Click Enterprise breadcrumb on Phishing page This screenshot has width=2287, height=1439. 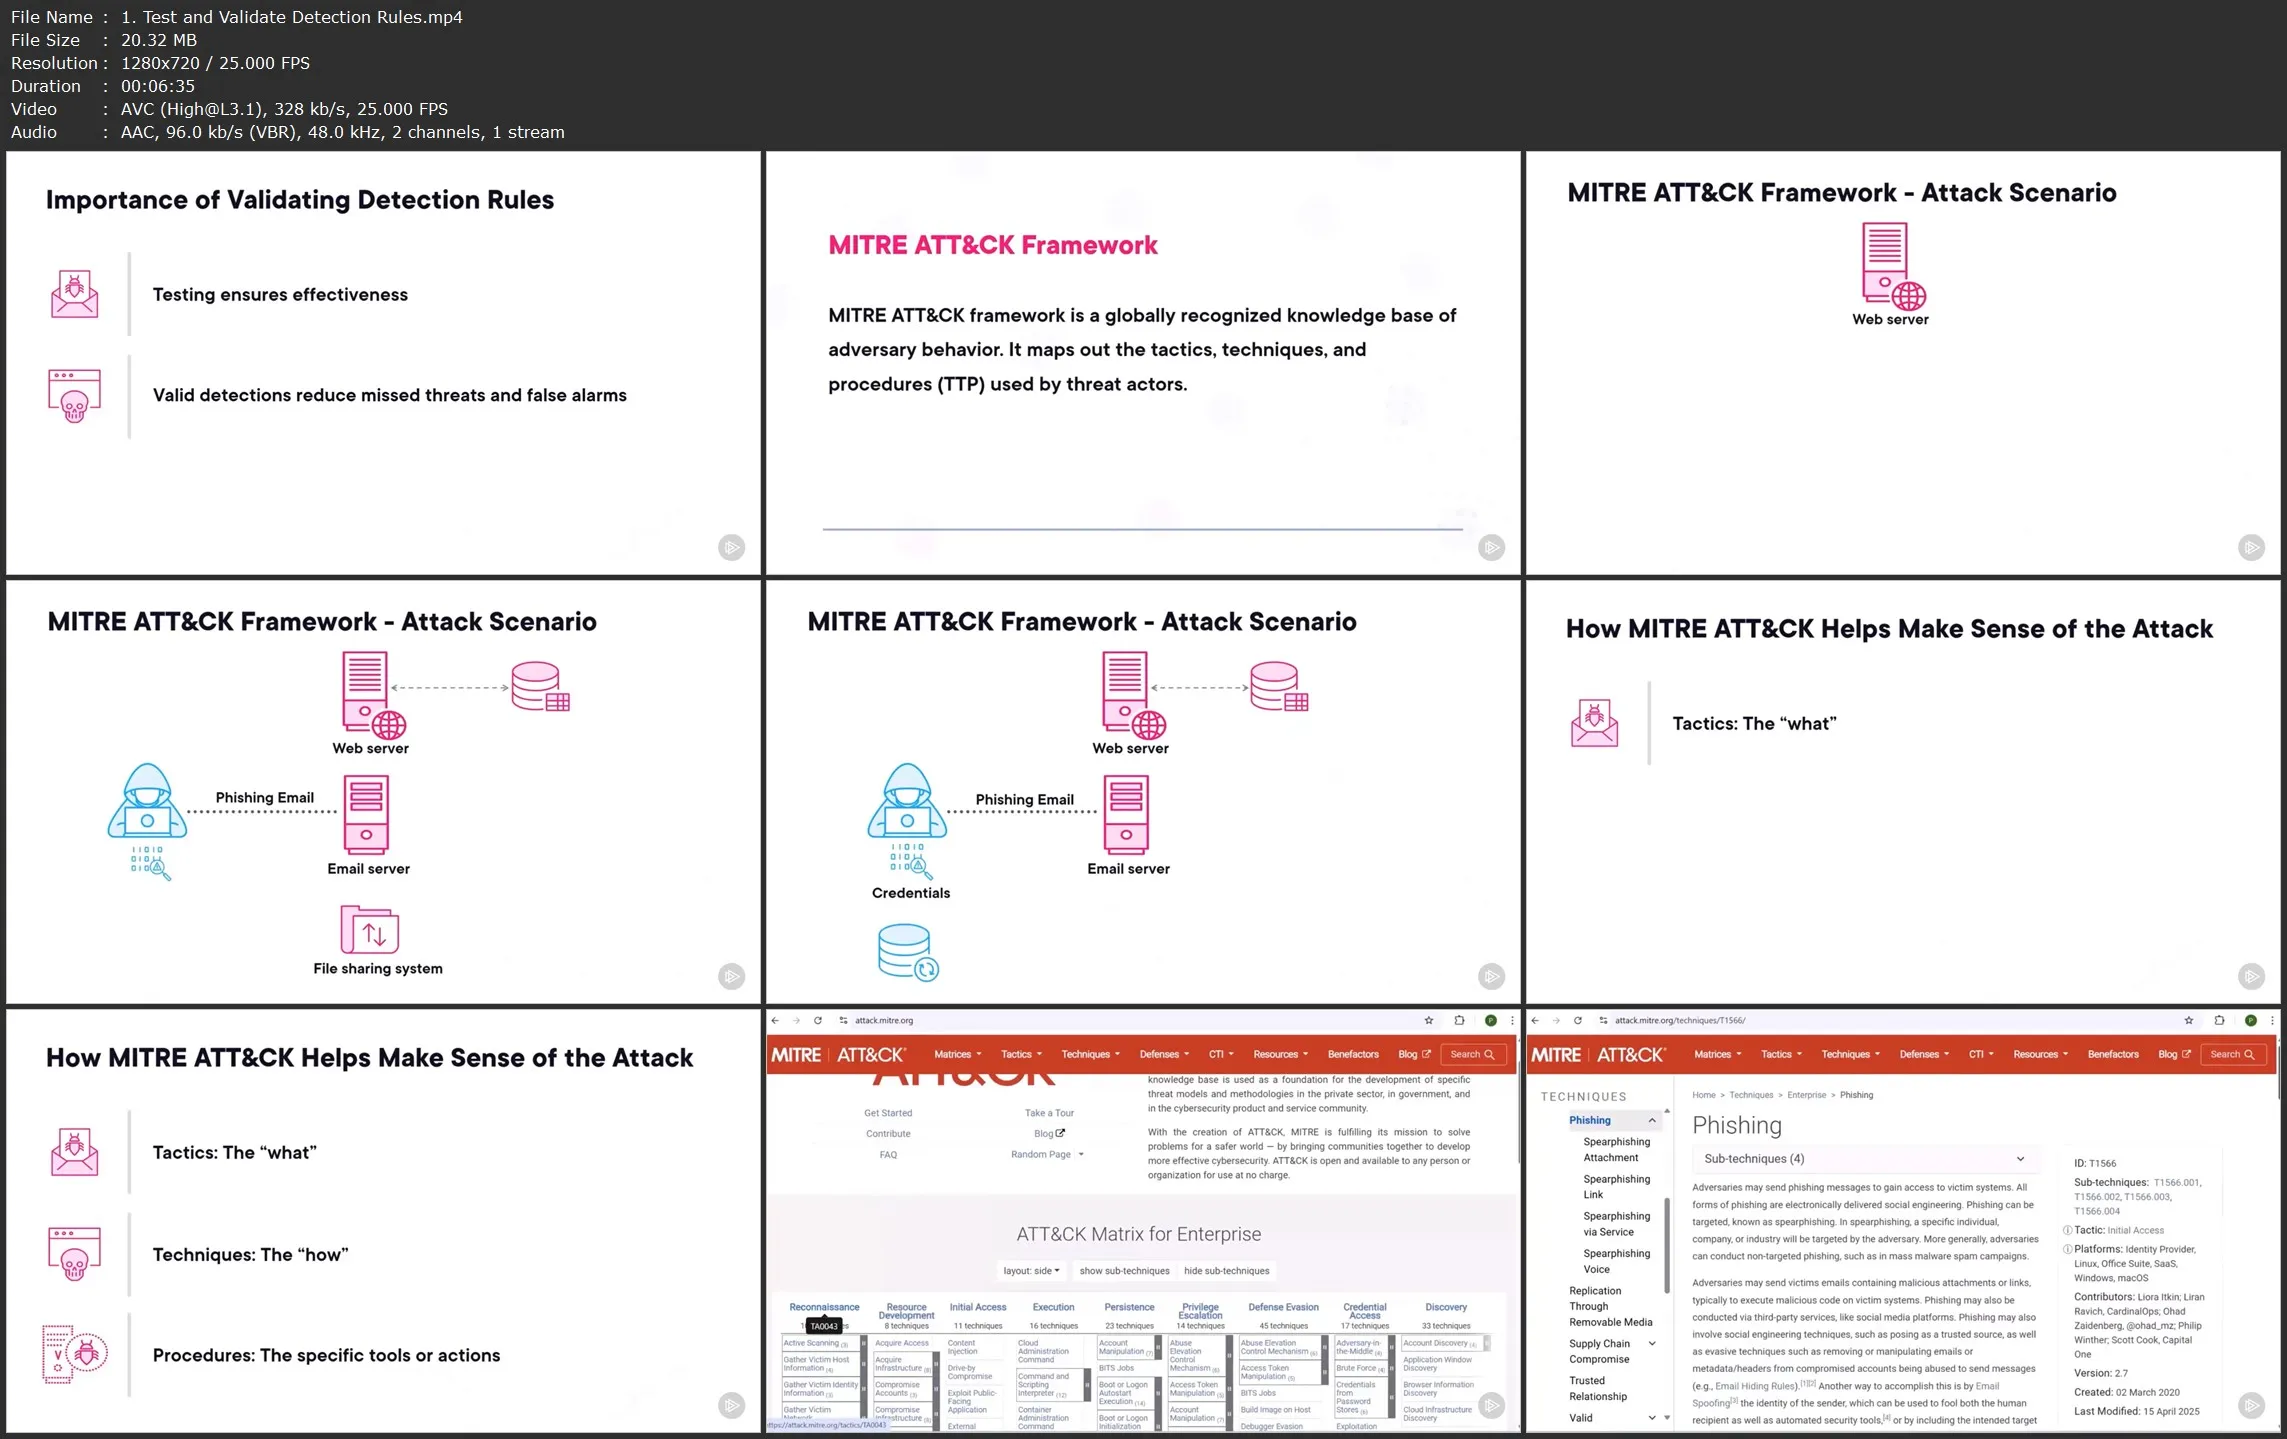tap(1806, 1095)
